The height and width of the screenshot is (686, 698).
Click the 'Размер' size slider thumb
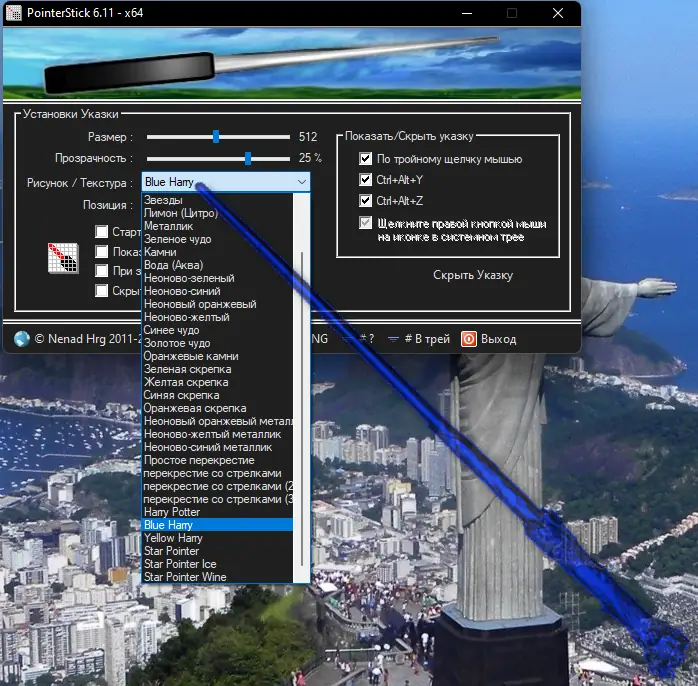coord(216,136)
